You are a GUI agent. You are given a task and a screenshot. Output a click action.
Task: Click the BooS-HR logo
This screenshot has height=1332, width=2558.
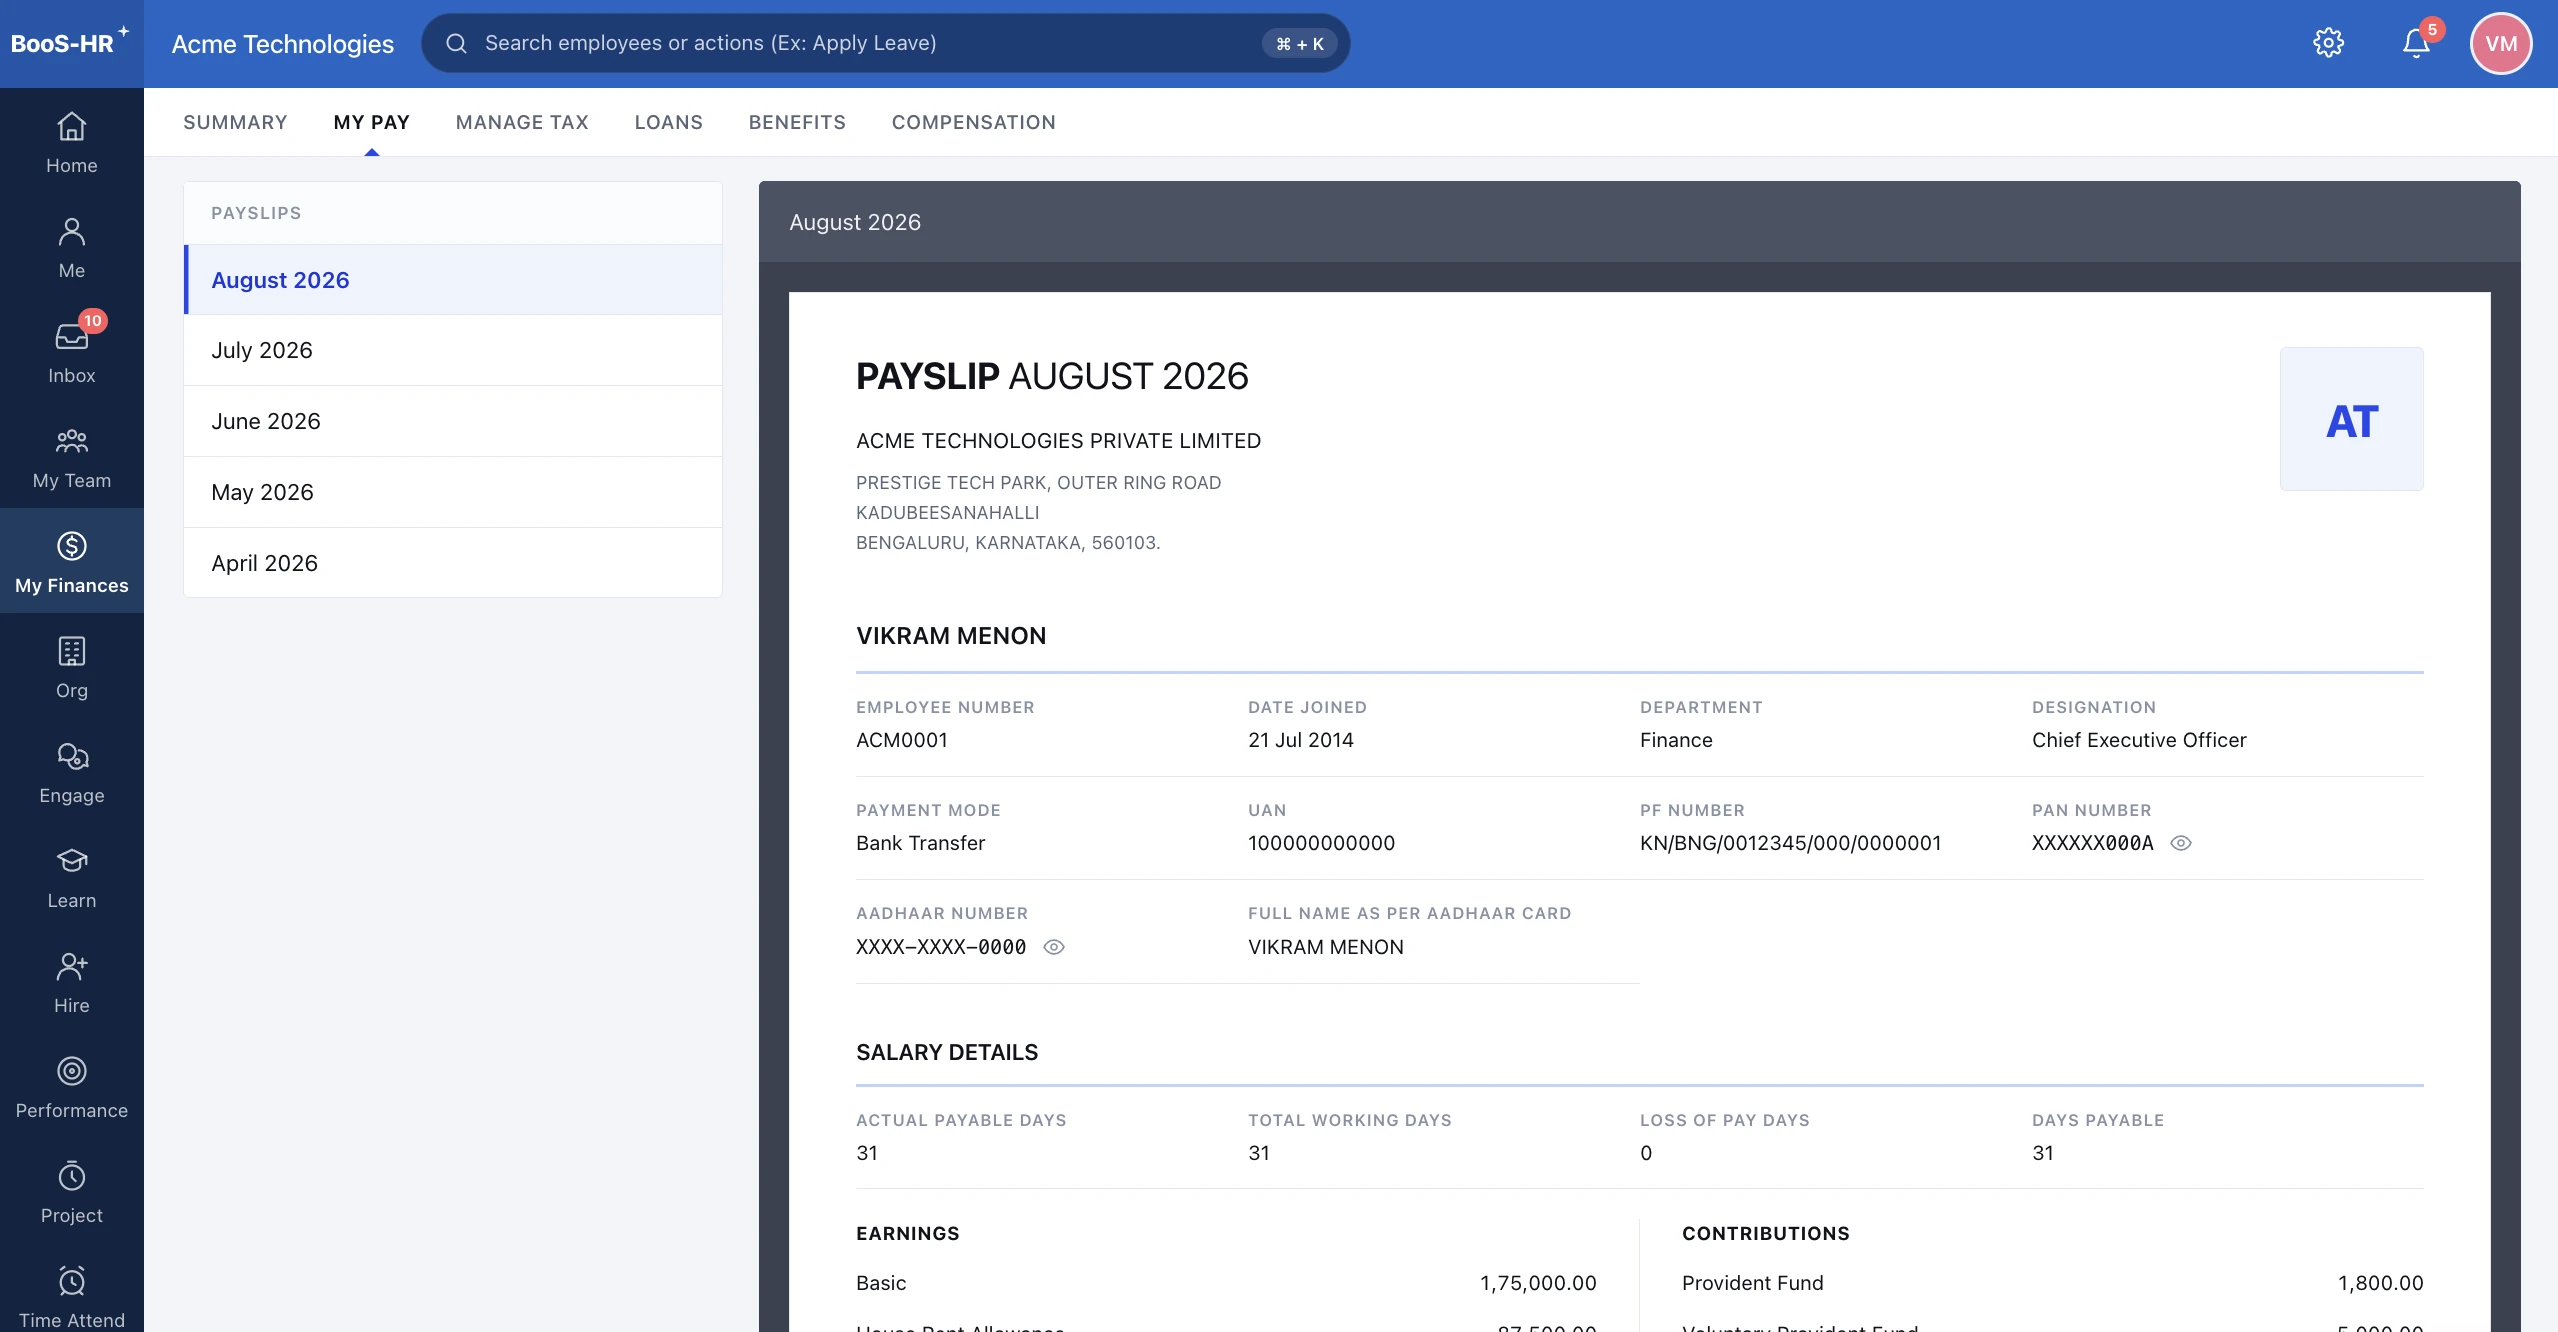pyautogui.click(x=70, y=43)
